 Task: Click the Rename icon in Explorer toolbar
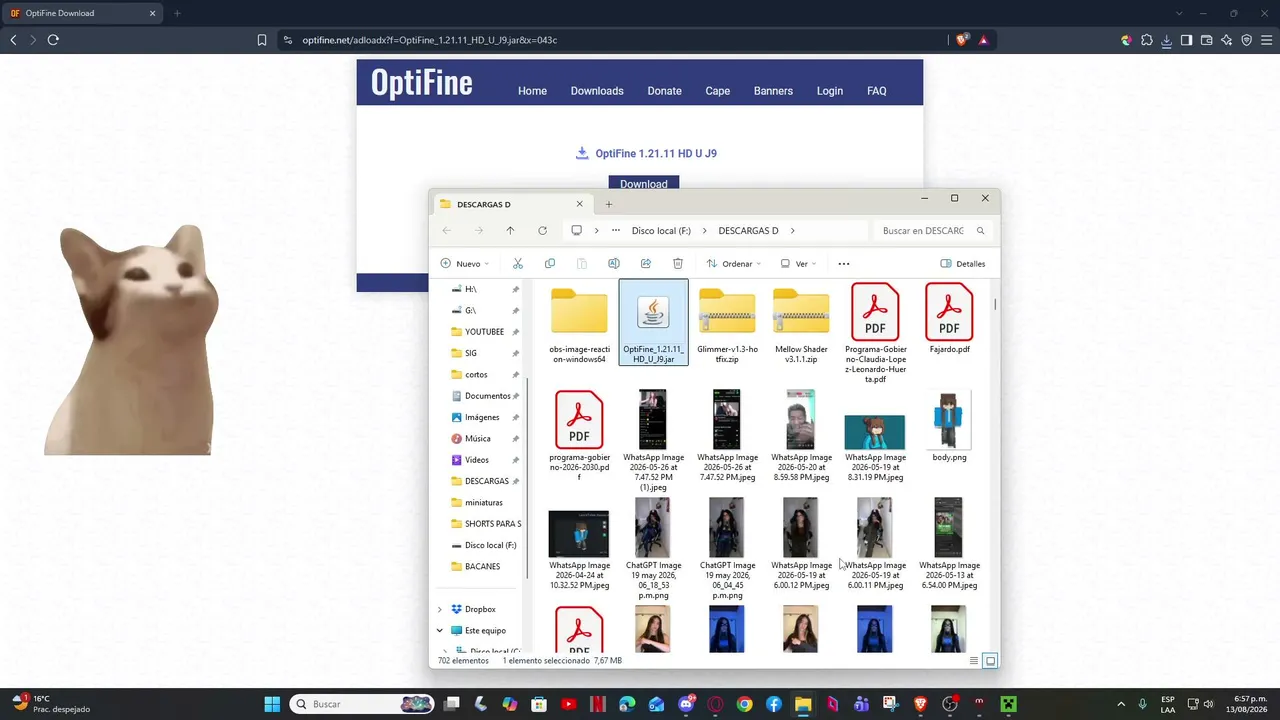pyautogui.click(x=614, y=264)
